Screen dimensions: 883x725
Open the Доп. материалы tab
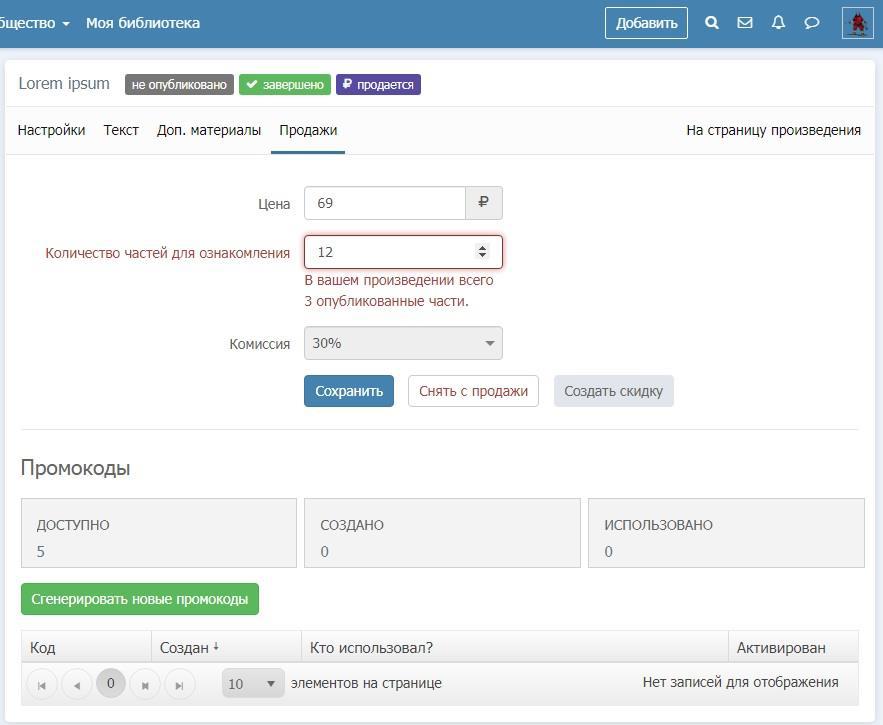tap(209, 130)
